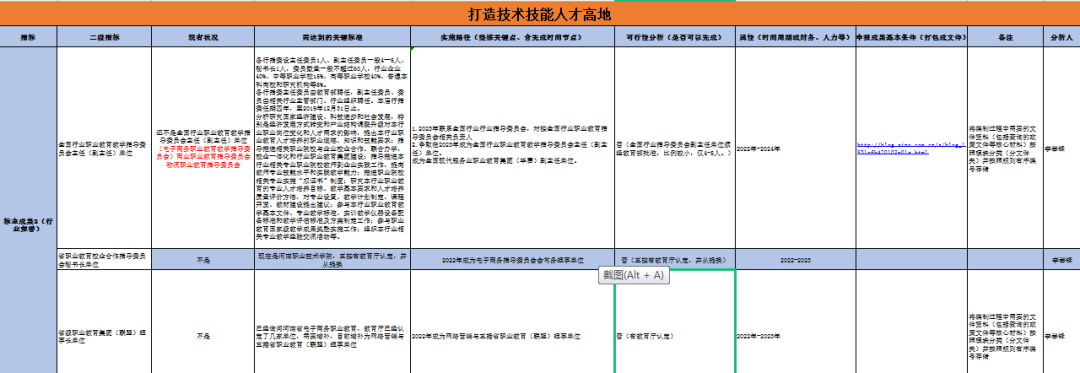Select the 2022年-2024年 period cell
1080x373 pixels.
point(796,148)
